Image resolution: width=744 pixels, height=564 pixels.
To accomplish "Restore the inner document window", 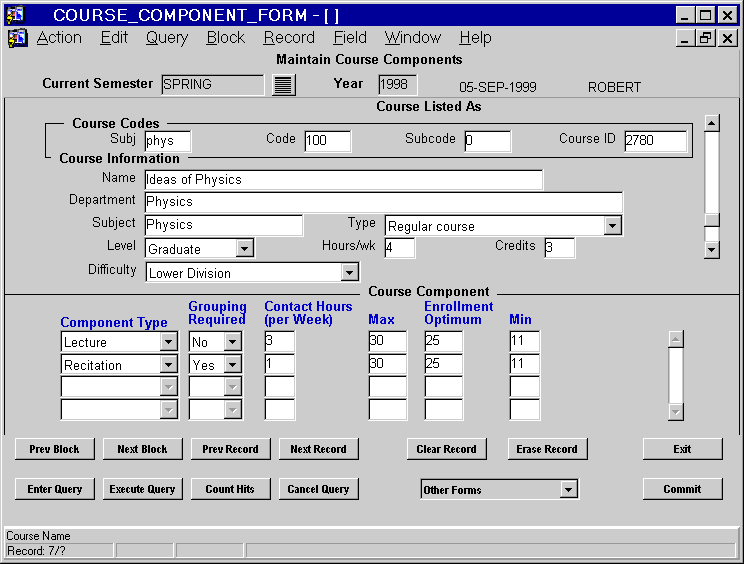I will tap(706, 38).
